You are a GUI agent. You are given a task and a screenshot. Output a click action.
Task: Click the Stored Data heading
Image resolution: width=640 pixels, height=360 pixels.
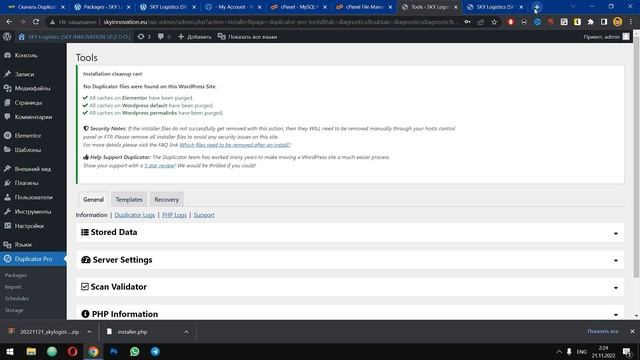pyautogui.click(x=113, y=232)
